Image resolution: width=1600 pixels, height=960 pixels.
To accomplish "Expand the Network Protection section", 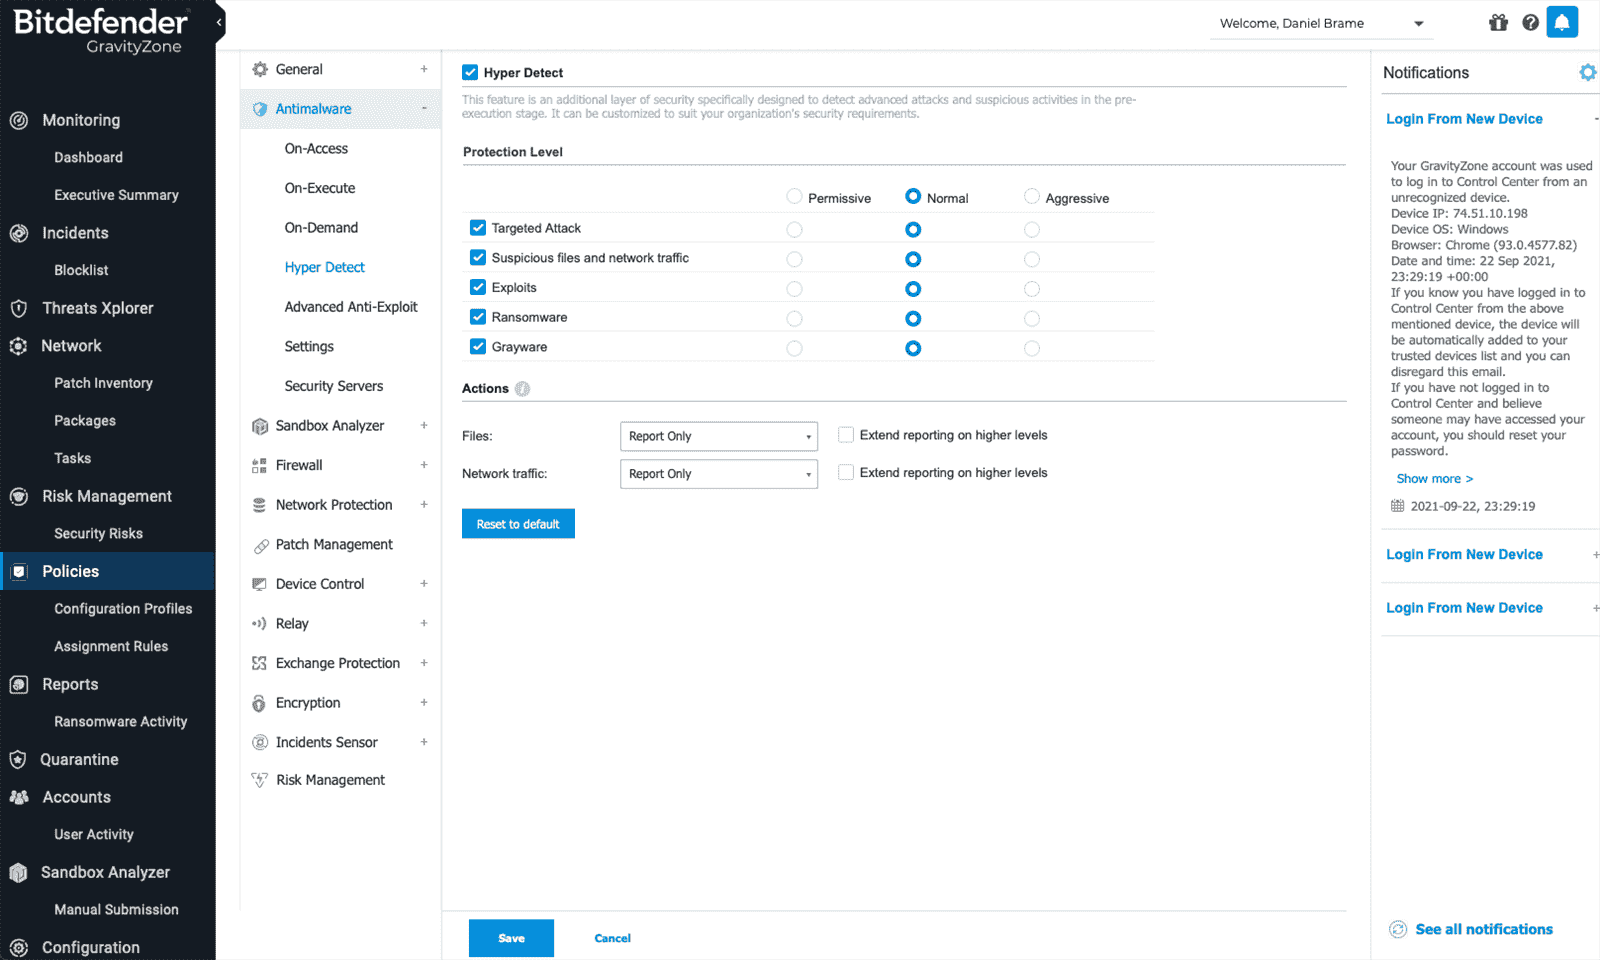I will 424,504.
